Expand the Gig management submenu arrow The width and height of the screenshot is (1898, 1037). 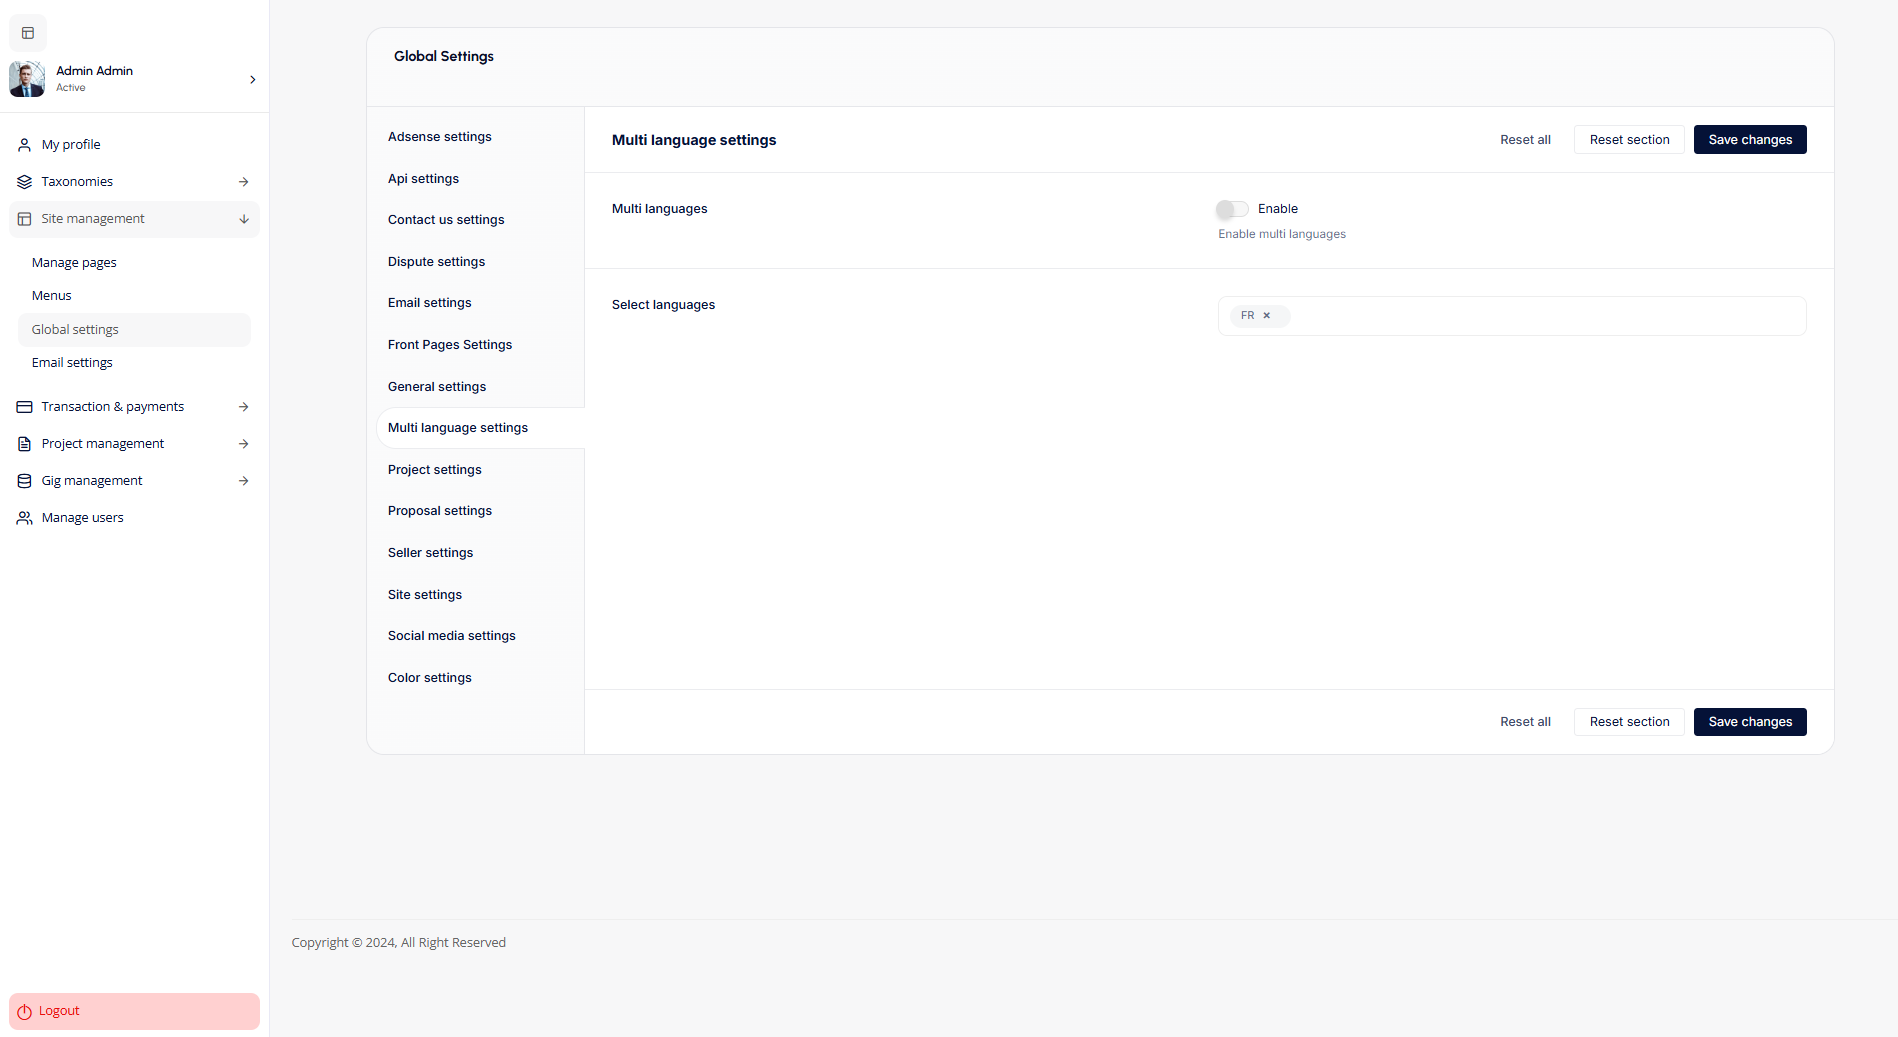[243, 481]
